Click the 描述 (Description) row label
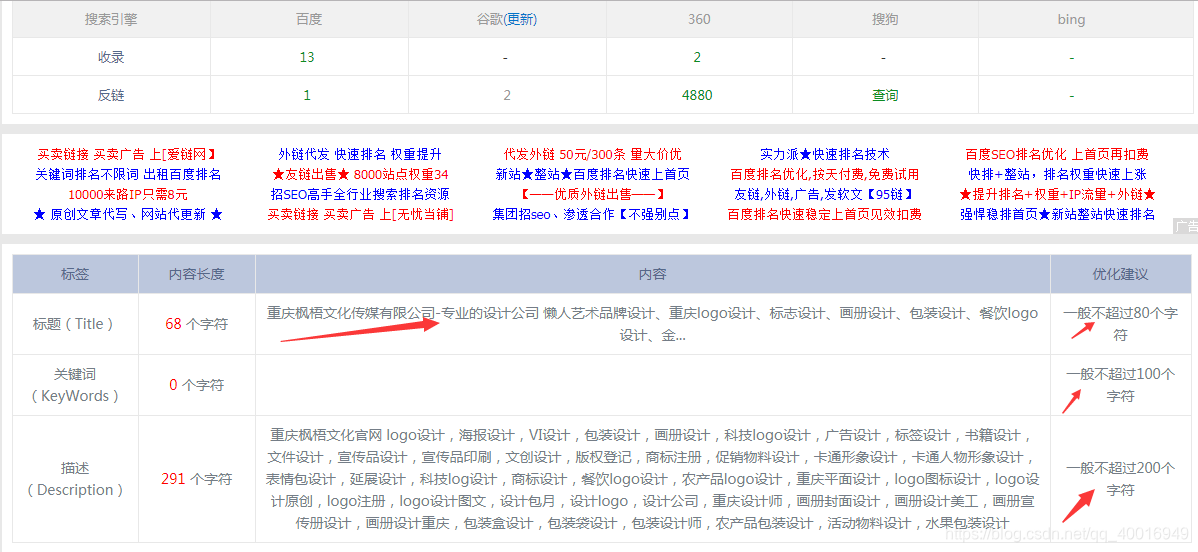1198x552 pixels. [x=75, y=479]
